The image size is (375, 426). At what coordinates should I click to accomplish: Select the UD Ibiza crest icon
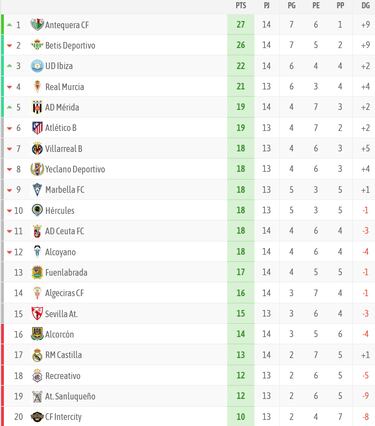[x=37, y=66]
